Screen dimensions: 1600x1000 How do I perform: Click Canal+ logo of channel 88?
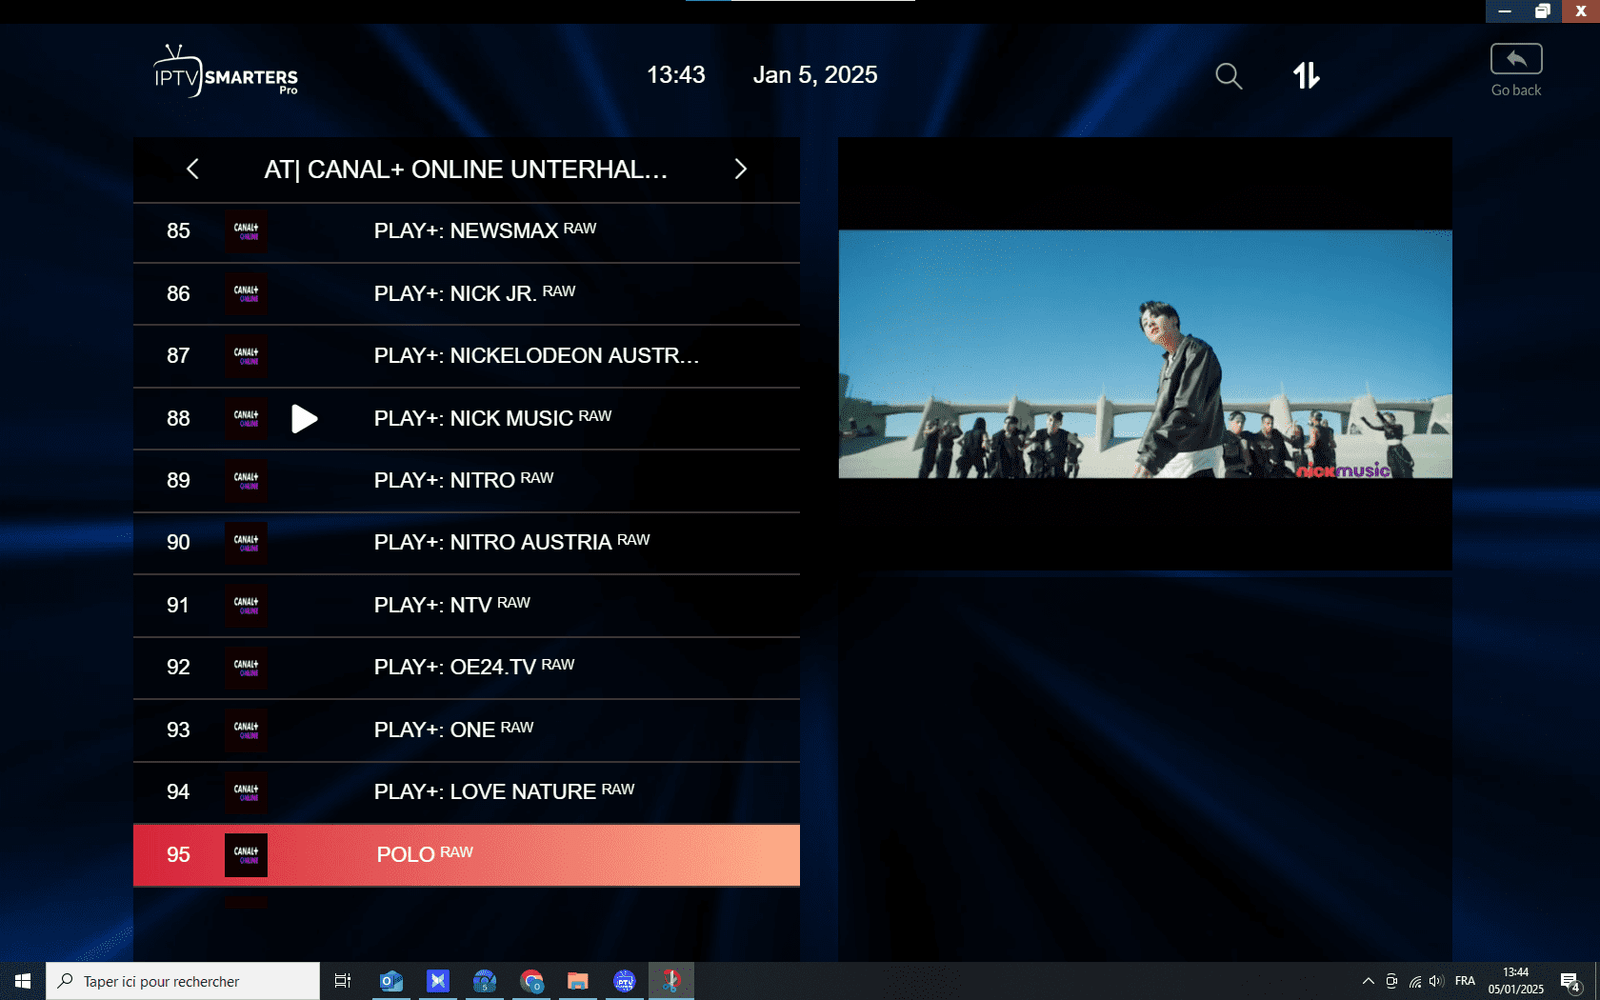tap(246, 419)
